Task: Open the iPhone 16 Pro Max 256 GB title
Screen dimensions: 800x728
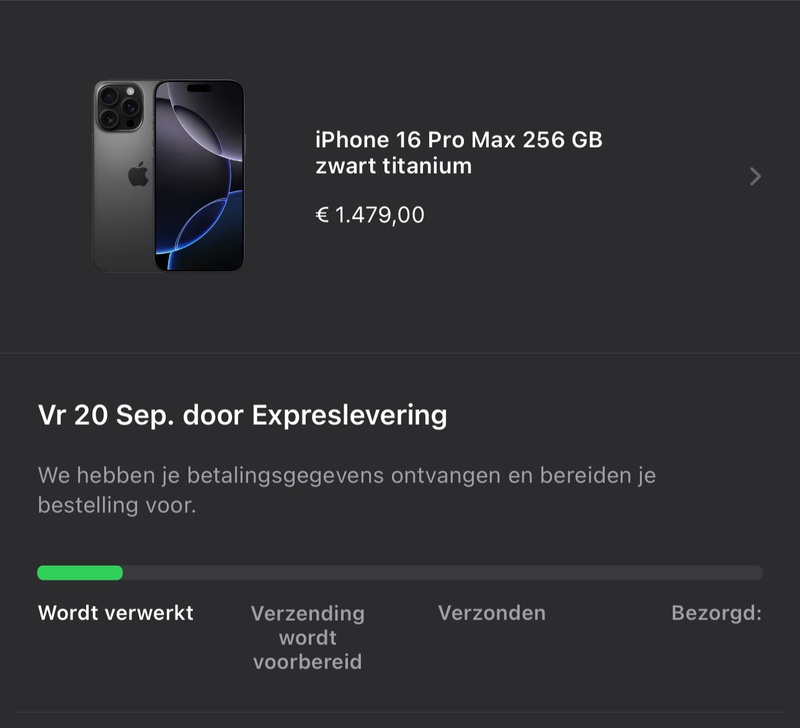Action: tap(459, 140)
